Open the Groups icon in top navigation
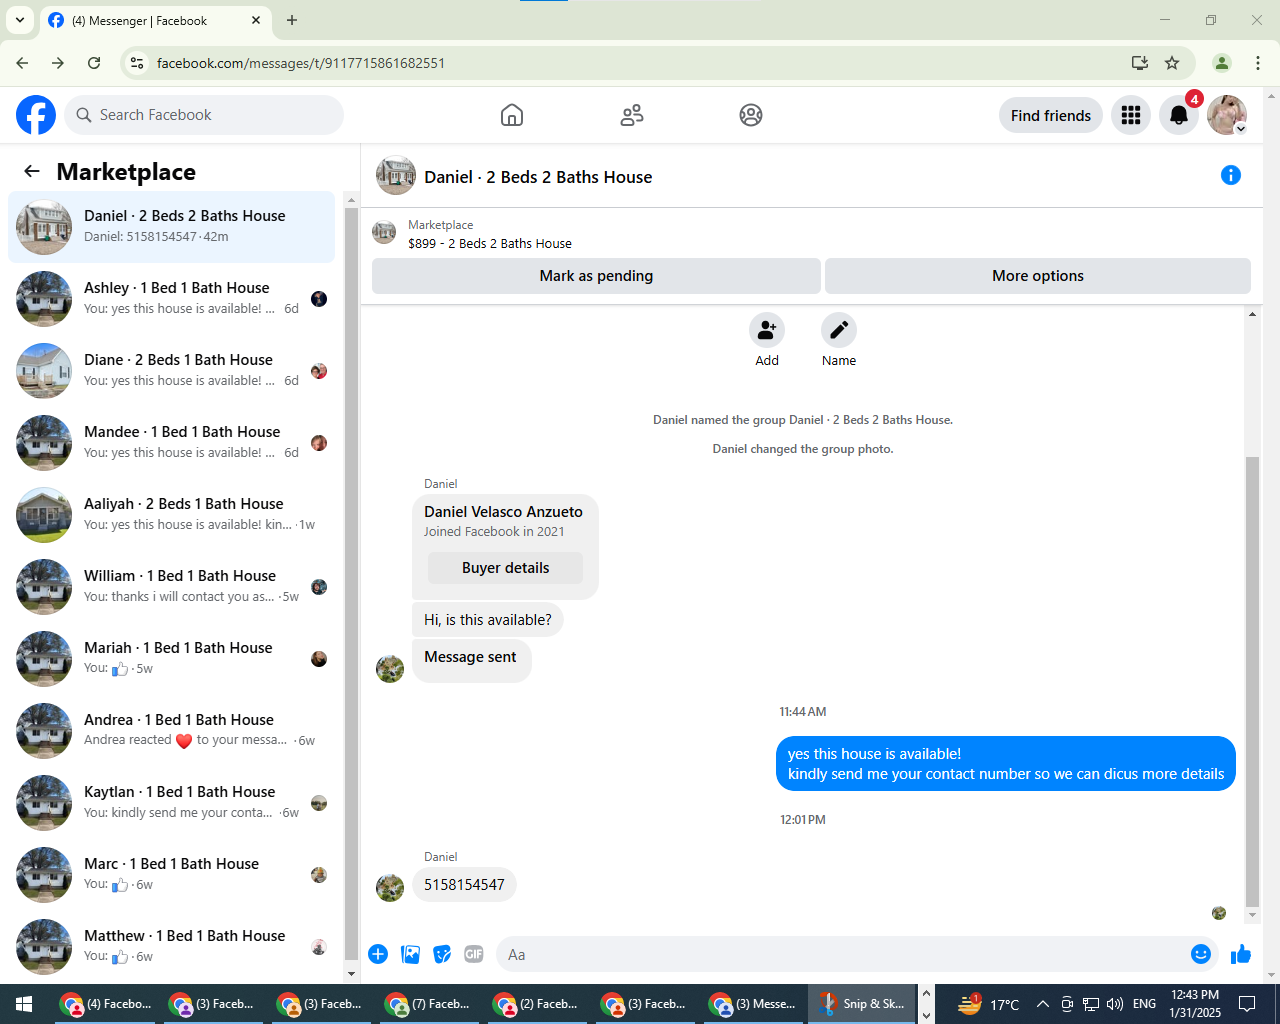Image resolution: width=1280 pixels, height=1024 pixels. tap(751, 115)
